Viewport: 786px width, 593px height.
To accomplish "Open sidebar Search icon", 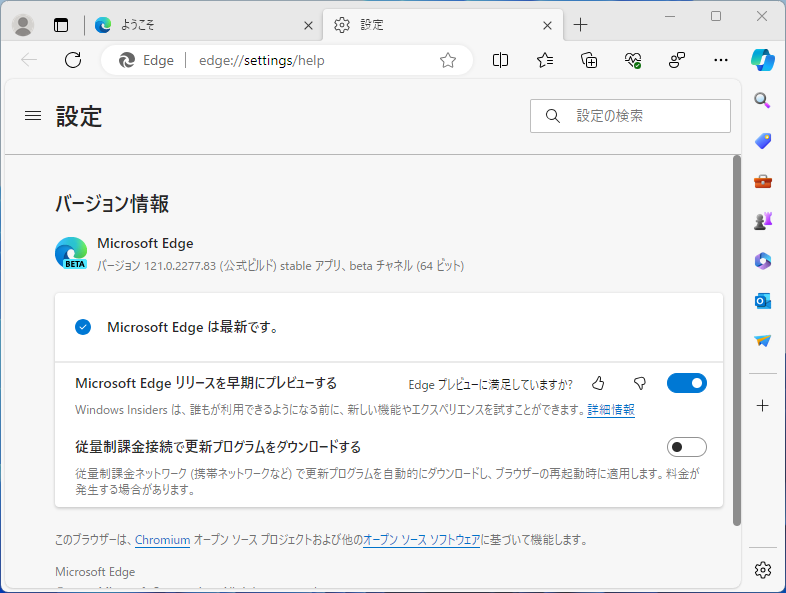I will 762,100.
